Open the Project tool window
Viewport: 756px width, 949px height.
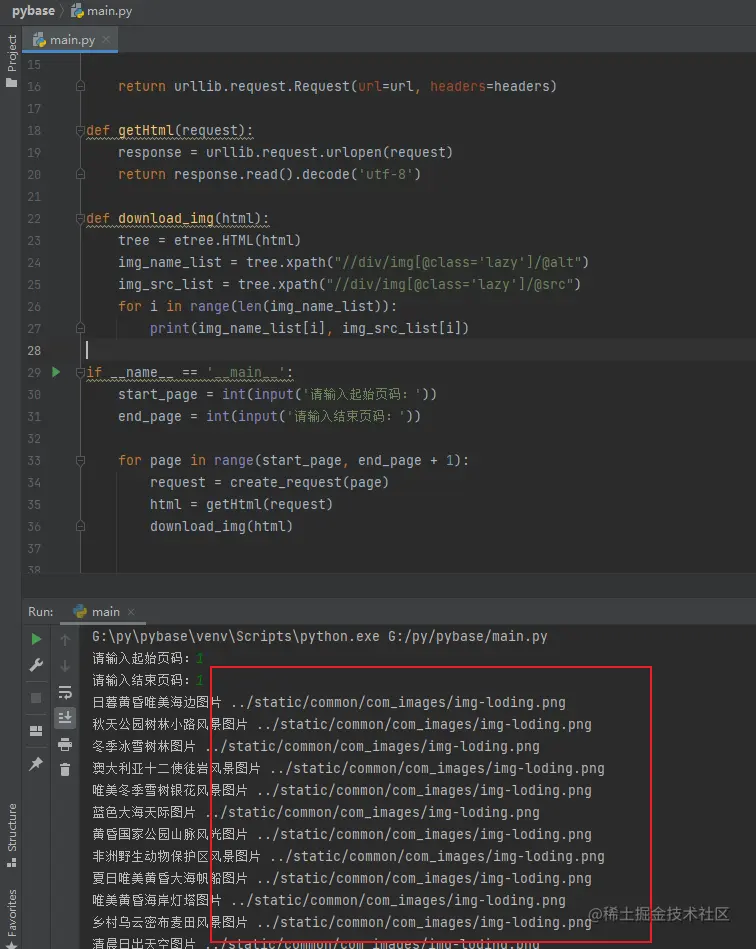pyautogui.click(x=12, y=61)
